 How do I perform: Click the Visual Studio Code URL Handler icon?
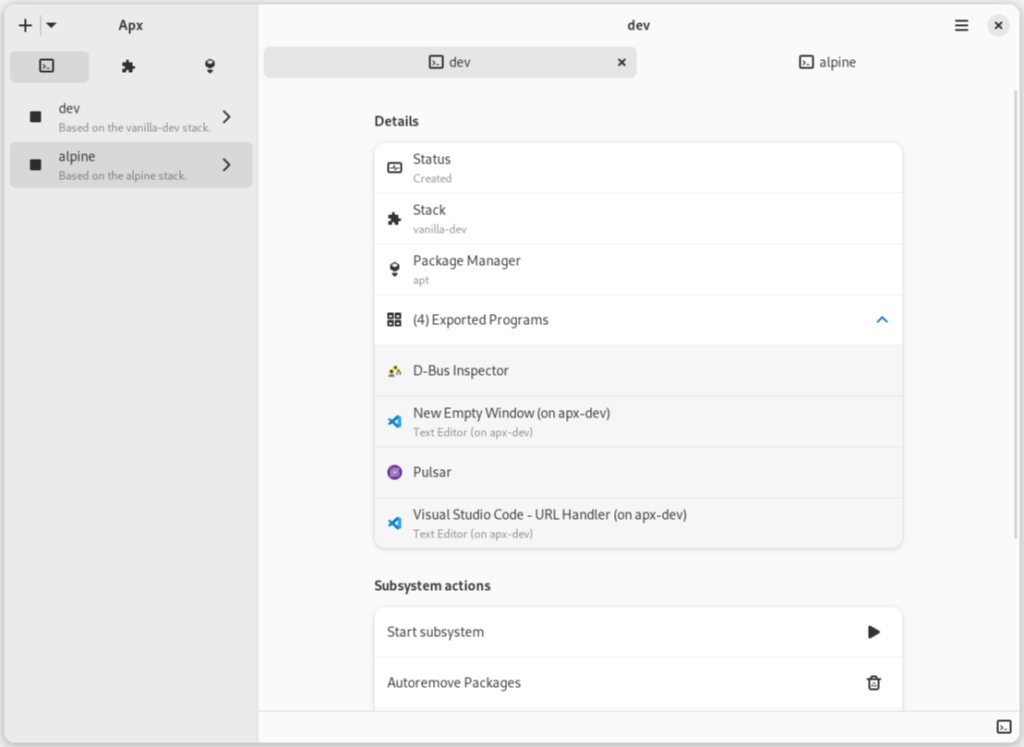(394, 523)
